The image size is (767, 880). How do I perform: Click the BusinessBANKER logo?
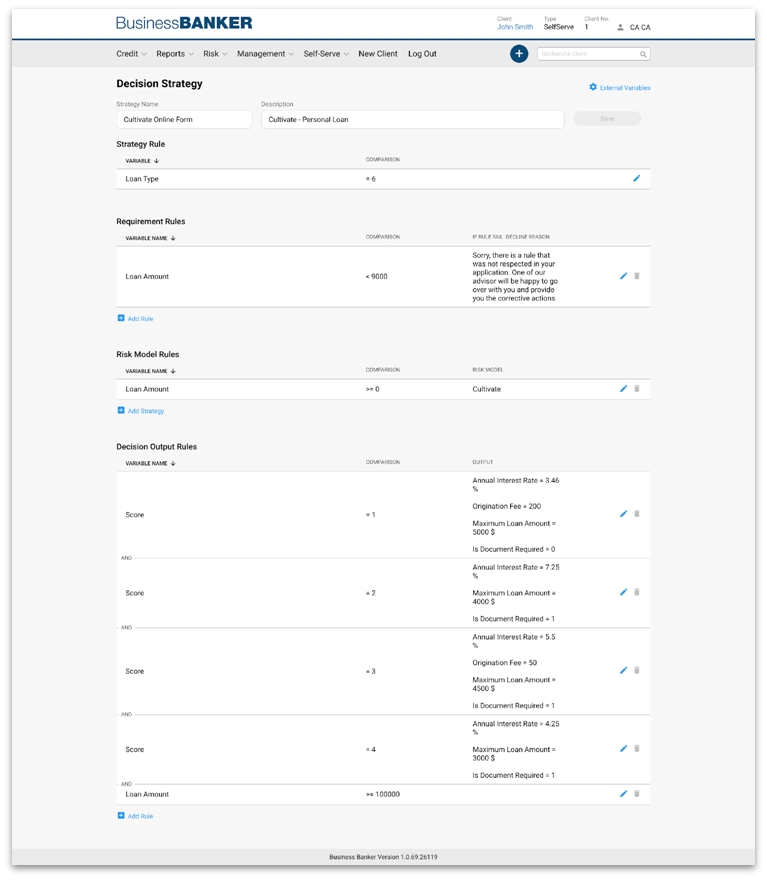[184, 23]
